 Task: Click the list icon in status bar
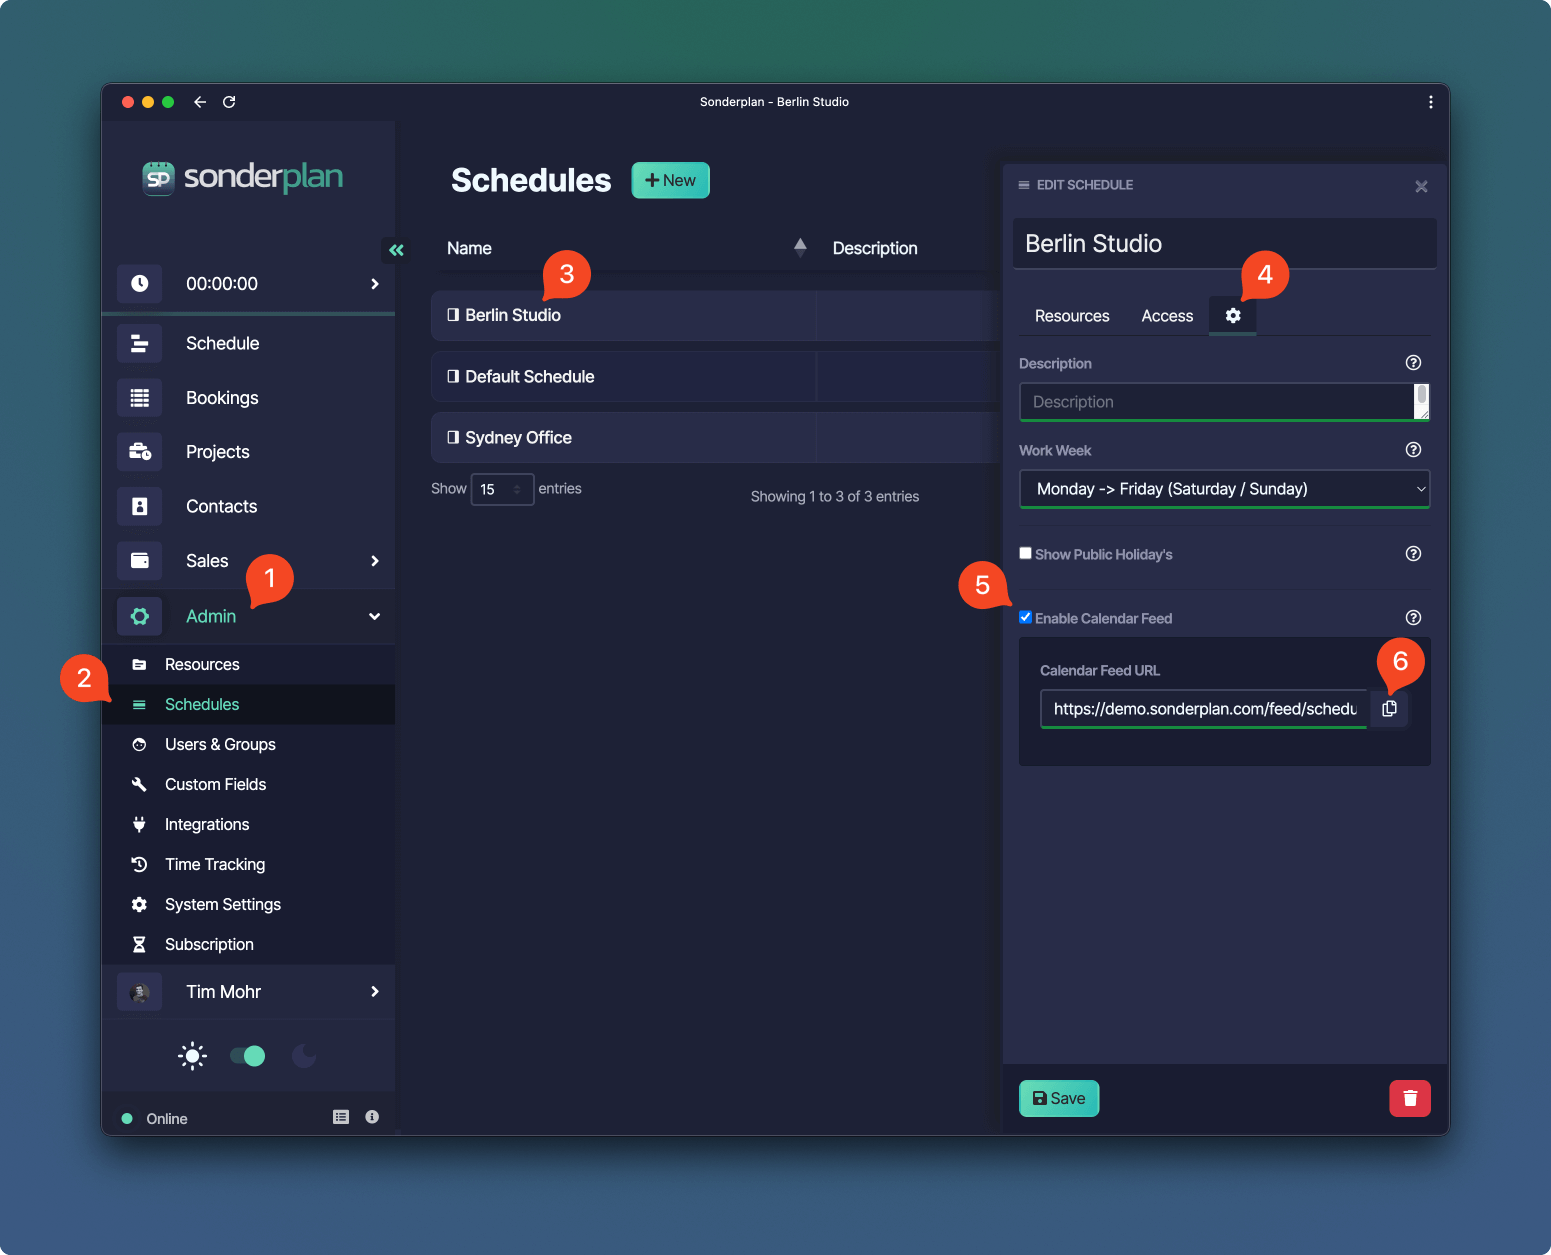[x=341, y=1117]
